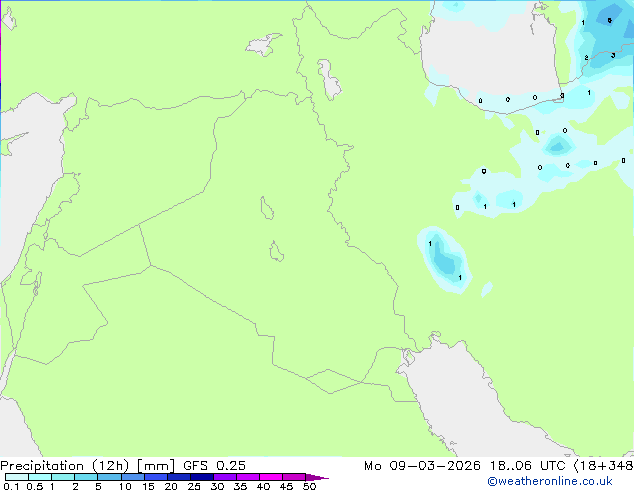Click the legend scale label '0.1'
The width and height of the screenshot is (634, 490).
(x=11, y=486)
